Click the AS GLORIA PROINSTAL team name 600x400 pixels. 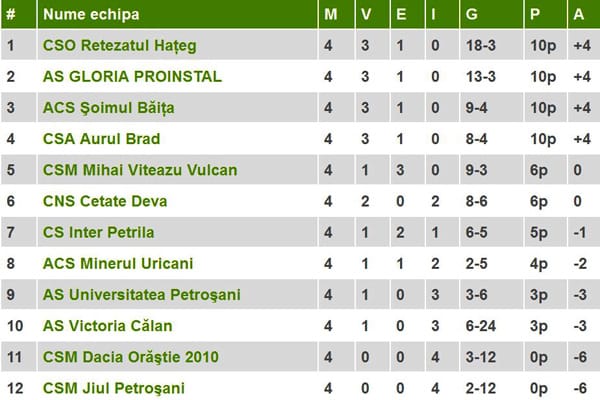pyautogui.click(x=132, y=76)
